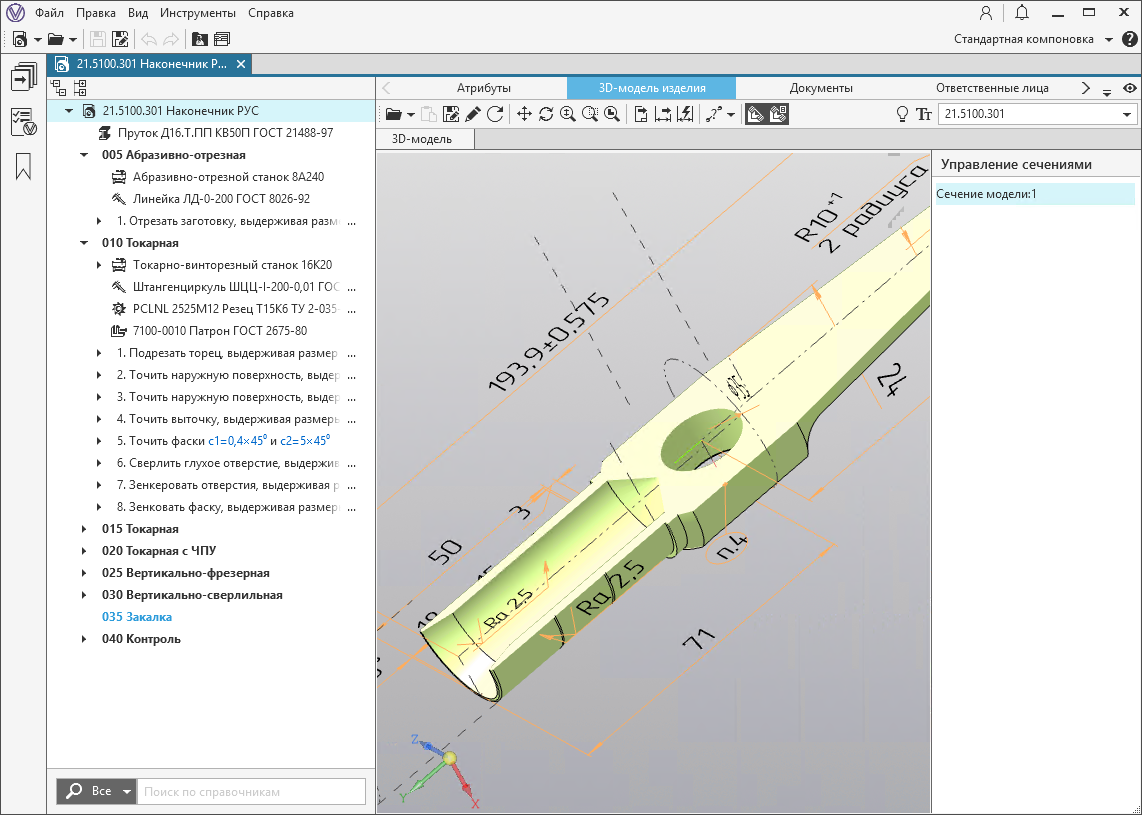Open the 21.5100.301 combo box dropdown
1142x815 pixels.
(1125, 115)
